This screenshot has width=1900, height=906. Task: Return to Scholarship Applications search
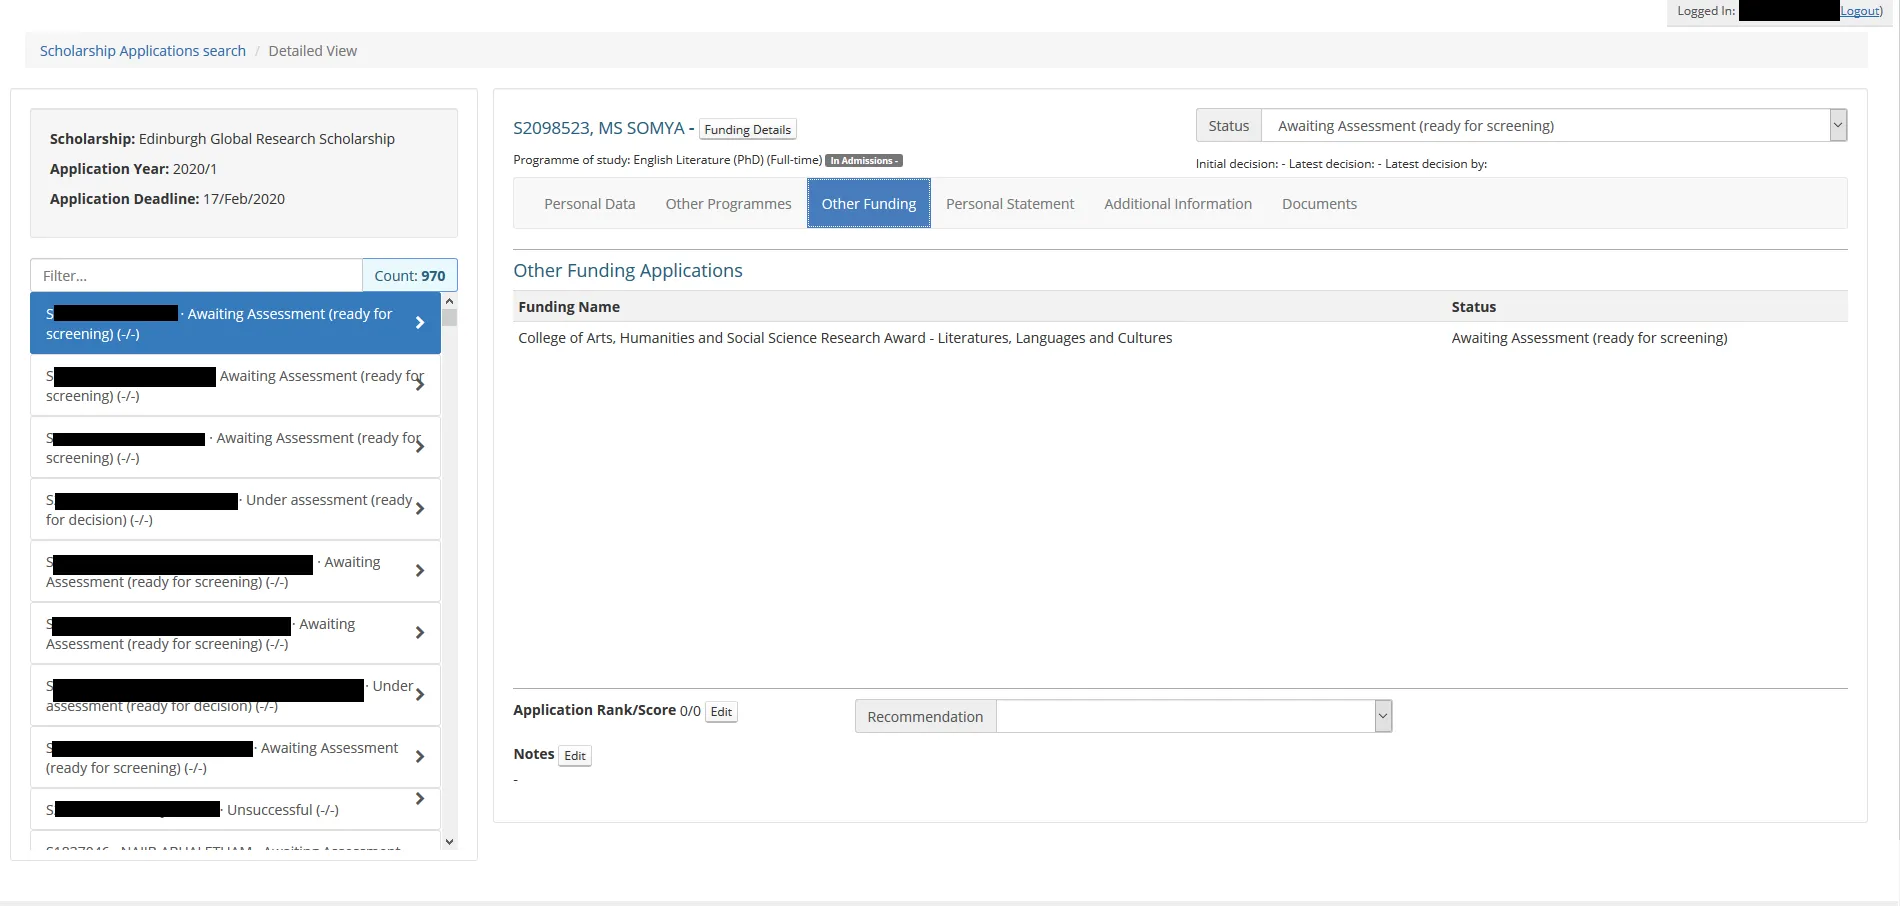(142, 51)
